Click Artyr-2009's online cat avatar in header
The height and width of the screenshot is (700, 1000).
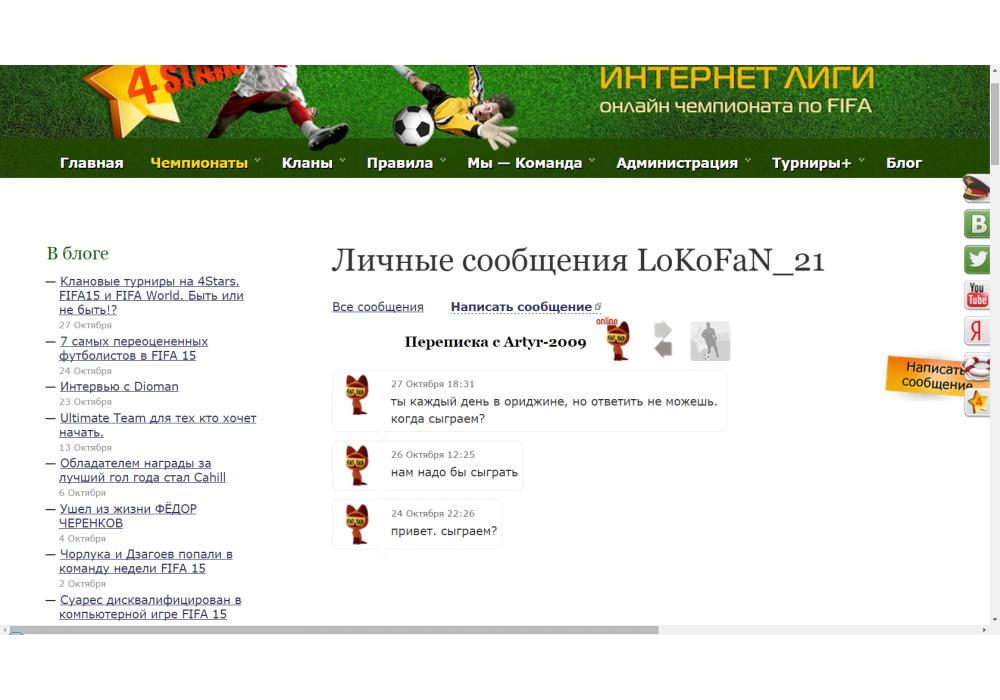617,340
